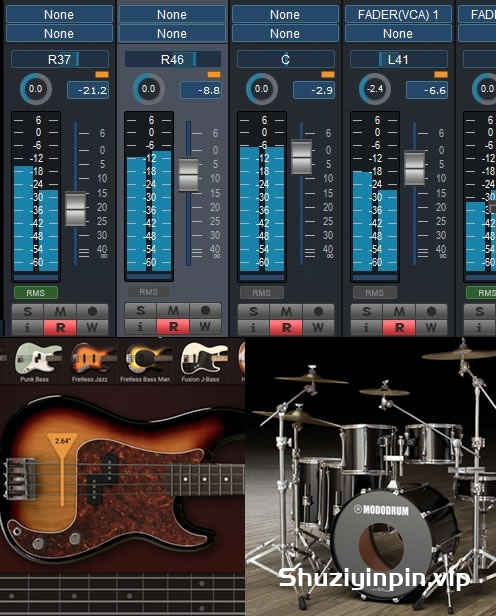
Task: Open top None dropdown on C channel
Action: [x=285, y=15]
